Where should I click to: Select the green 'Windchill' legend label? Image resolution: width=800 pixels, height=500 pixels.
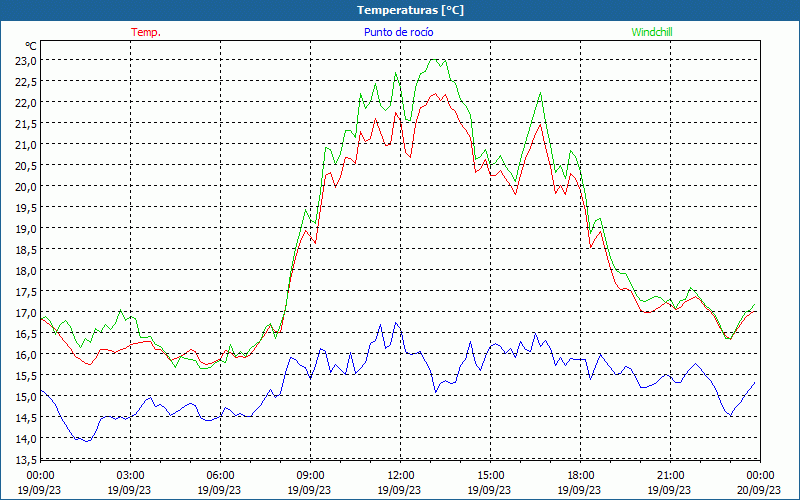point(652,32)
